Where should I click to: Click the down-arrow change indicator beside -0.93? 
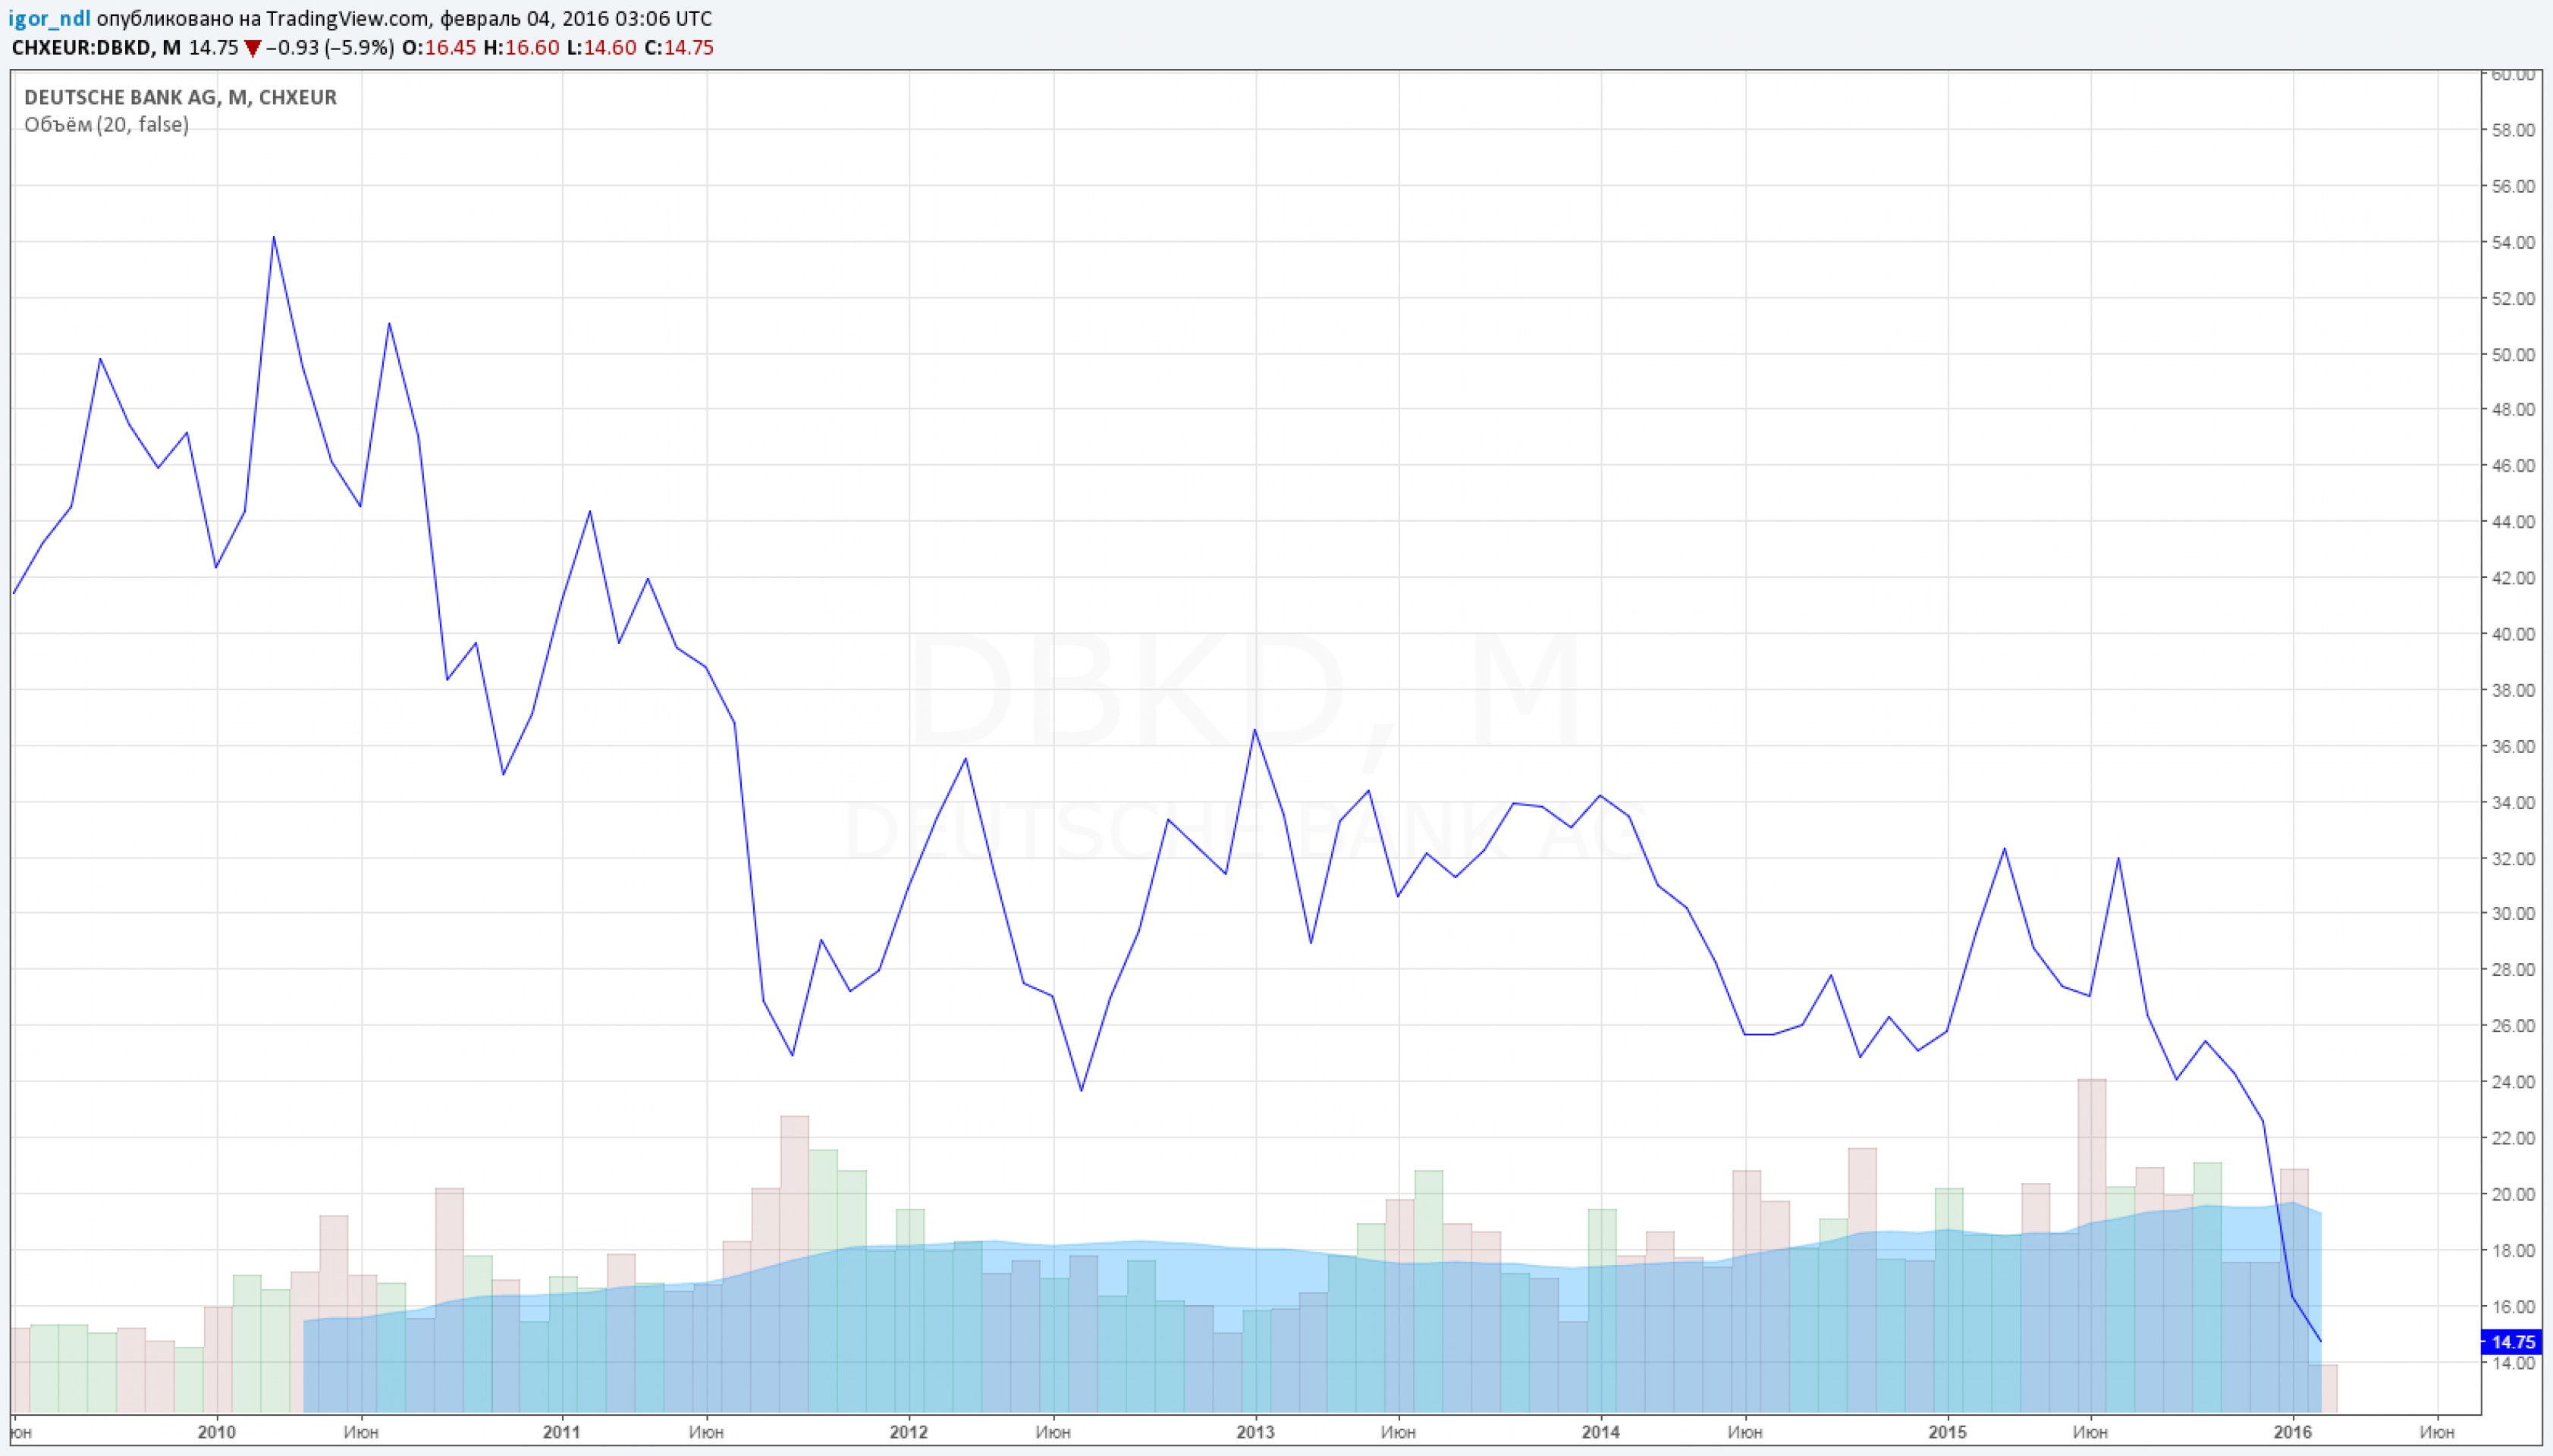tap(253, 48)
